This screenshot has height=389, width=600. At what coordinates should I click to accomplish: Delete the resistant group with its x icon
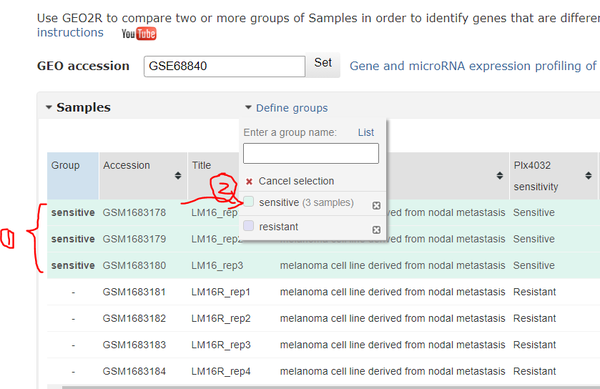point(376,229)
